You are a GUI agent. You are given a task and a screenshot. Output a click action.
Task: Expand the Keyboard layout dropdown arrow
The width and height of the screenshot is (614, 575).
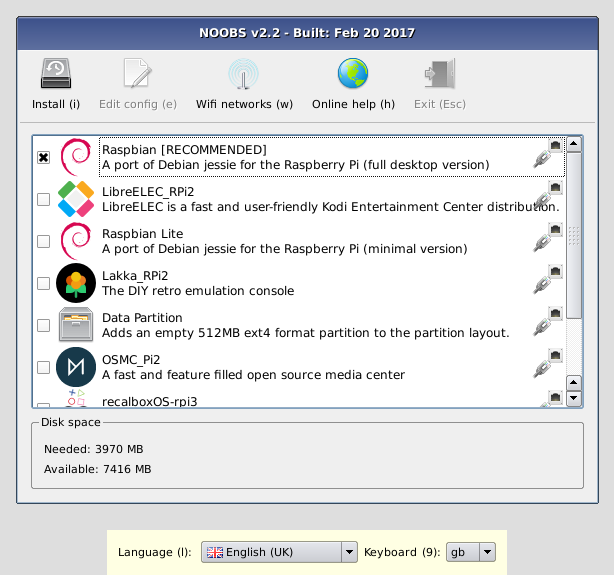tap(487, 552)
